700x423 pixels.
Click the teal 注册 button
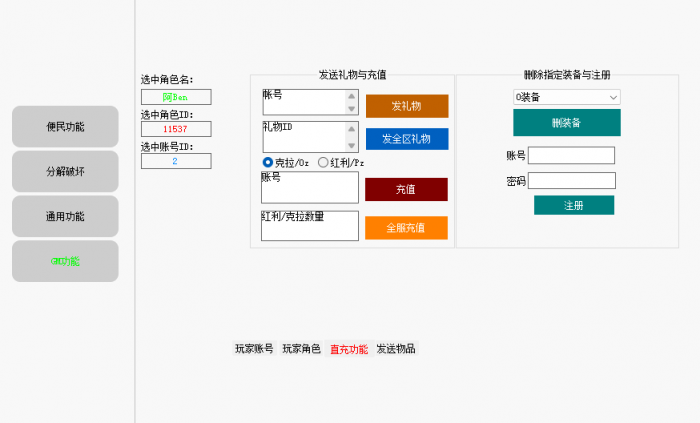point(574,205)
